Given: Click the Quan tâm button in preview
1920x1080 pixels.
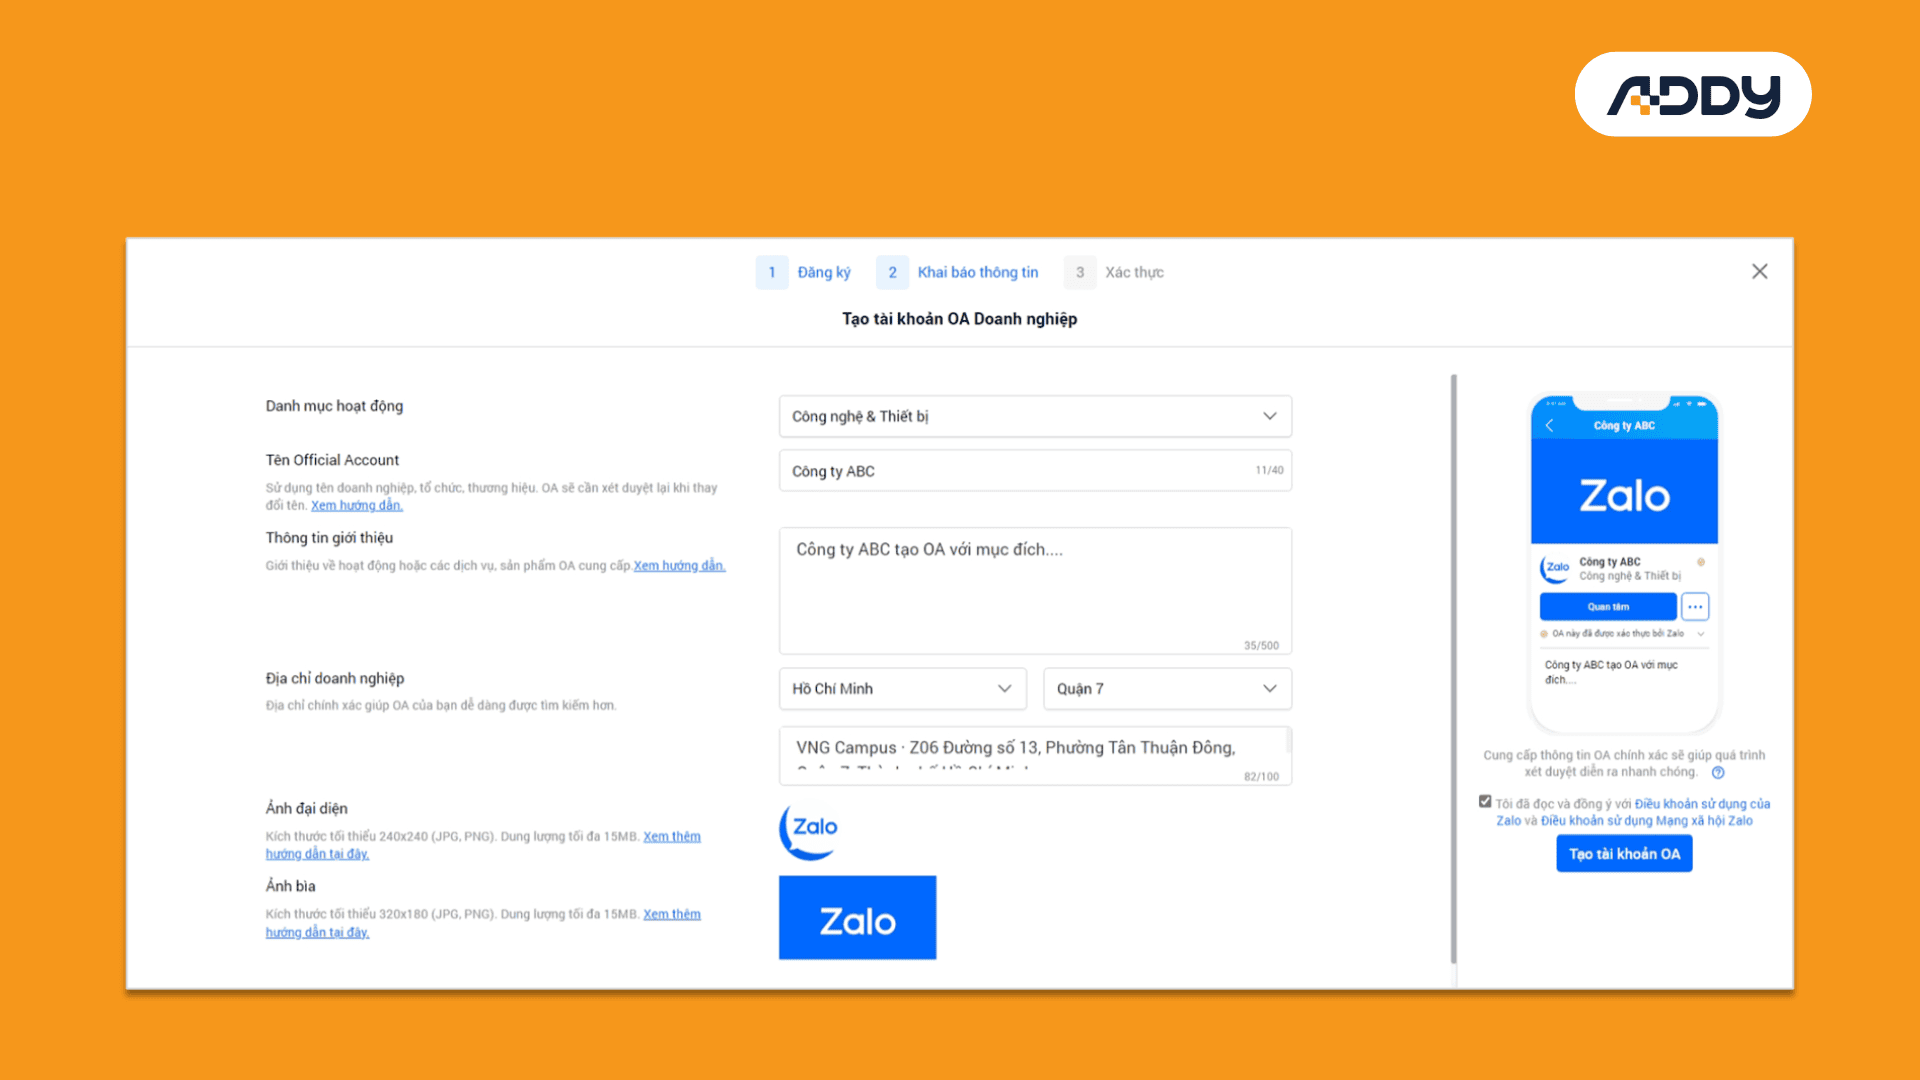Looking at the screenshot, I should 1608,606.
